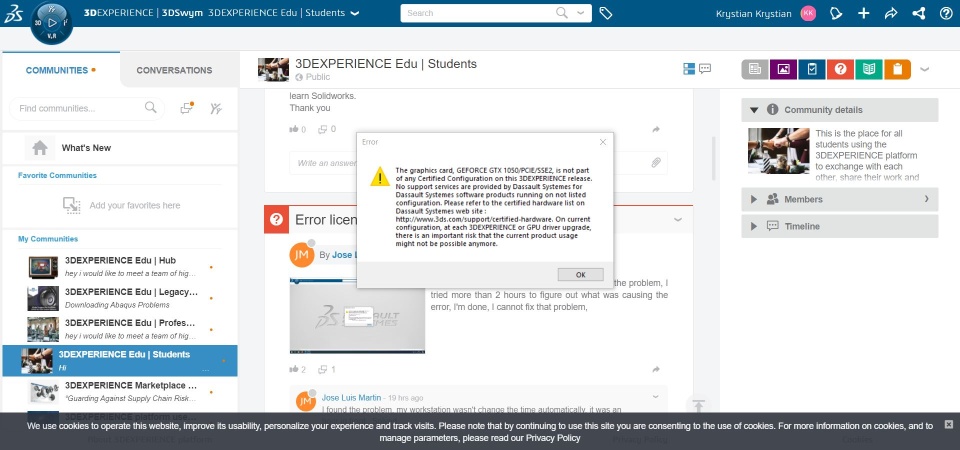Expand the content type toolbar chevron
This screenshot has width=960, height=450.
click(924, 69)
